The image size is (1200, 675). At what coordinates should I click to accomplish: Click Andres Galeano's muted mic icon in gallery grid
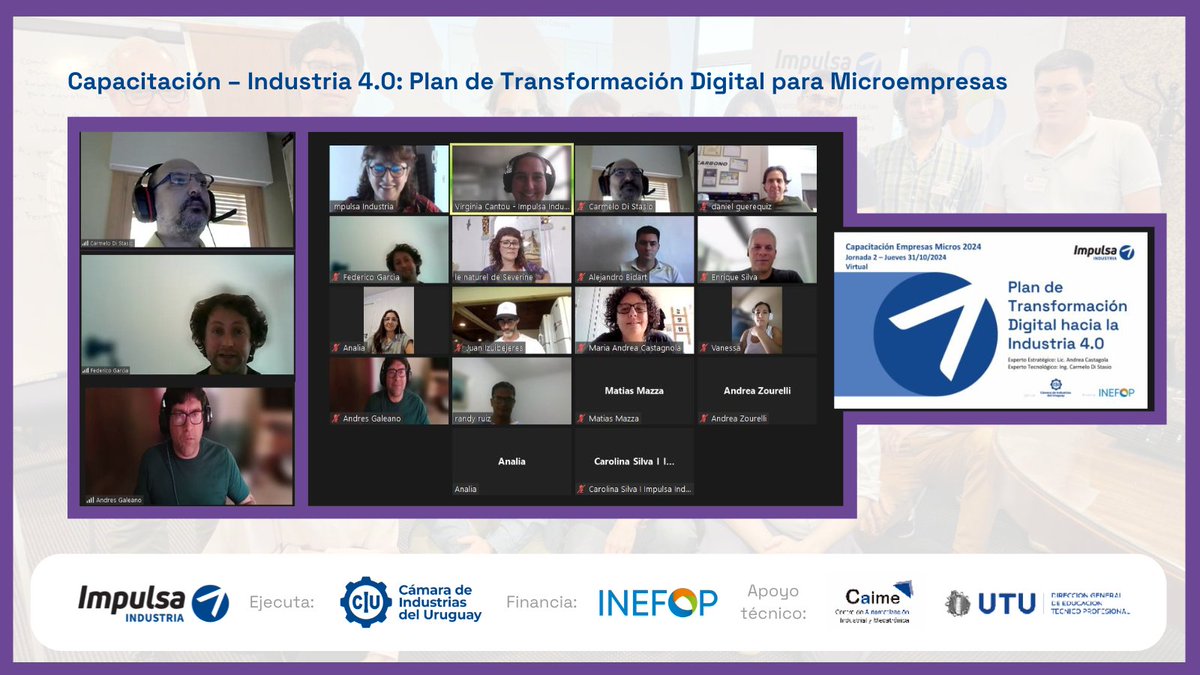[x=336, y=419]
